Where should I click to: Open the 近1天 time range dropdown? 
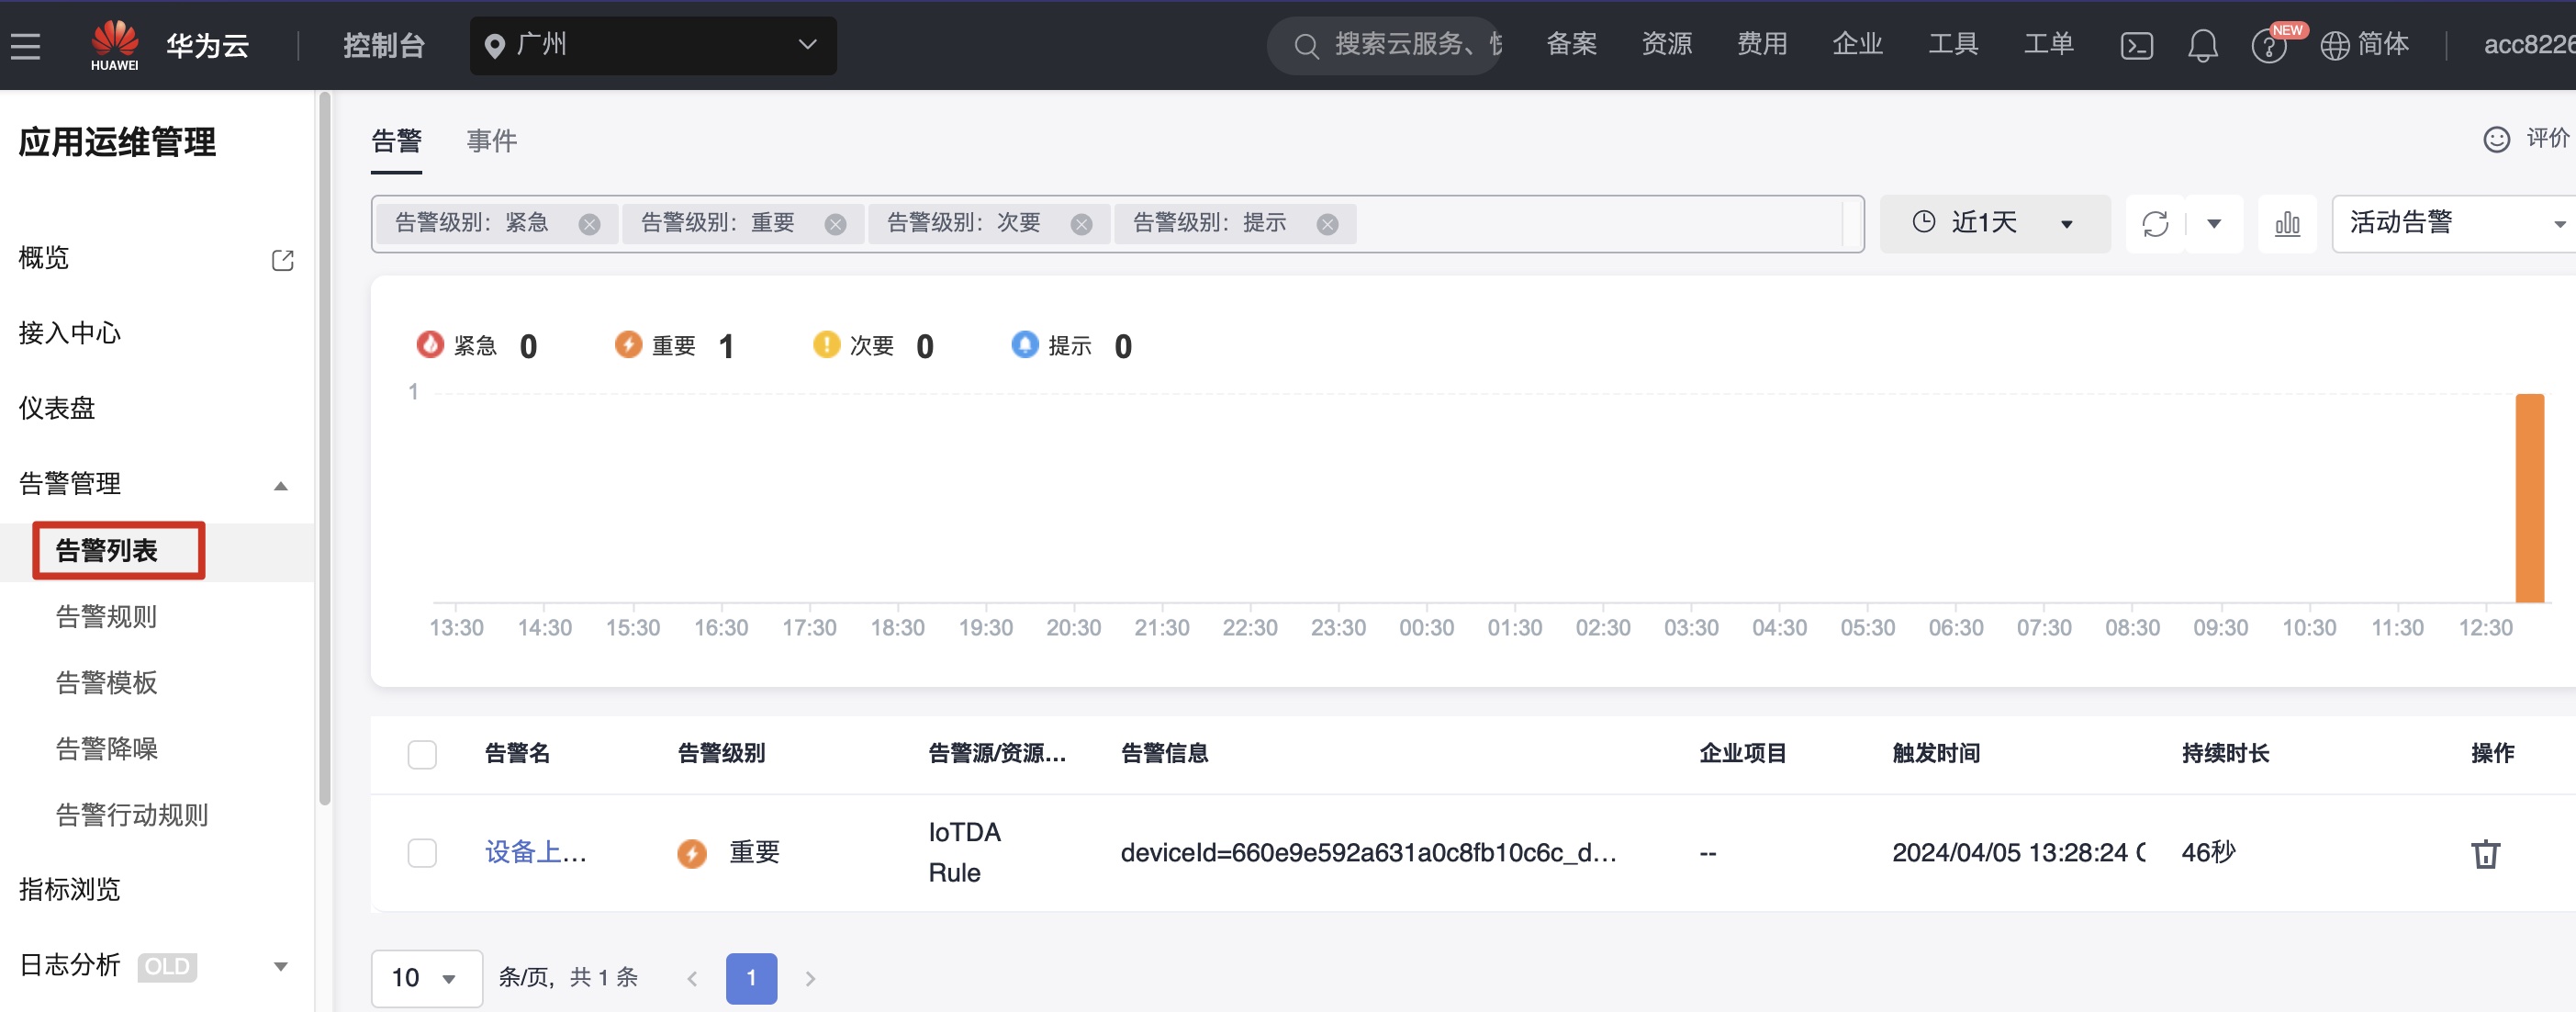(1995, 223)
